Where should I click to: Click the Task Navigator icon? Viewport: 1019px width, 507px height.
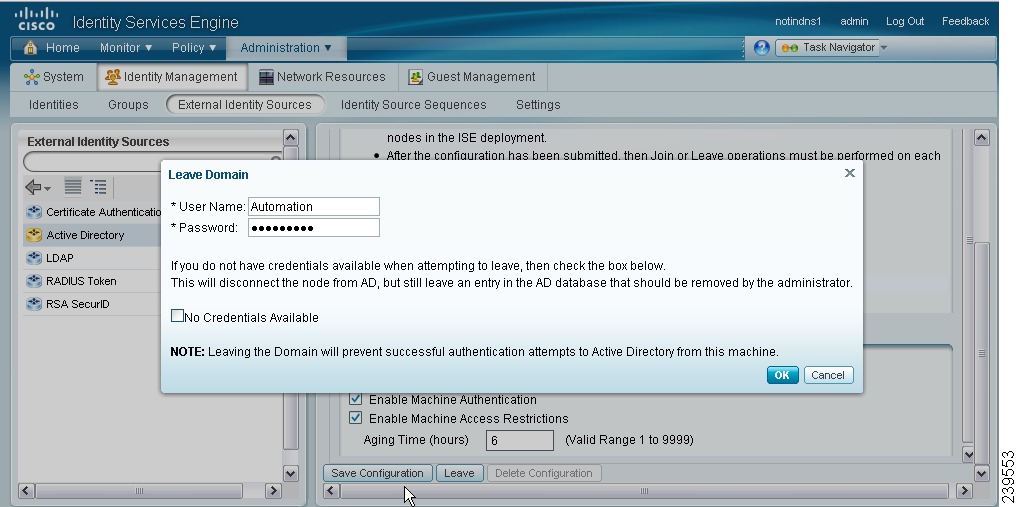pos(790,47)
